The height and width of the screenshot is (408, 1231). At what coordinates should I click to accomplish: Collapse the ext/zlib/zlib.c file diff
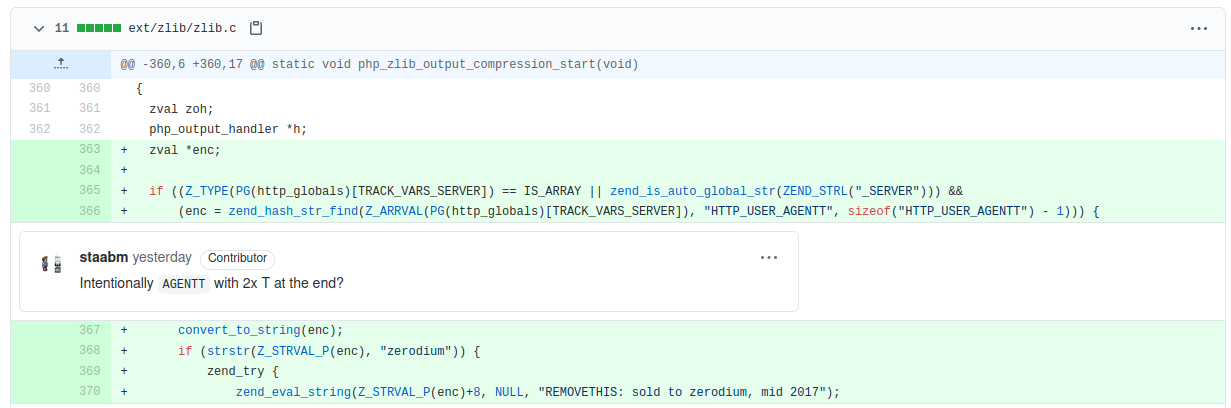[39, 28]
